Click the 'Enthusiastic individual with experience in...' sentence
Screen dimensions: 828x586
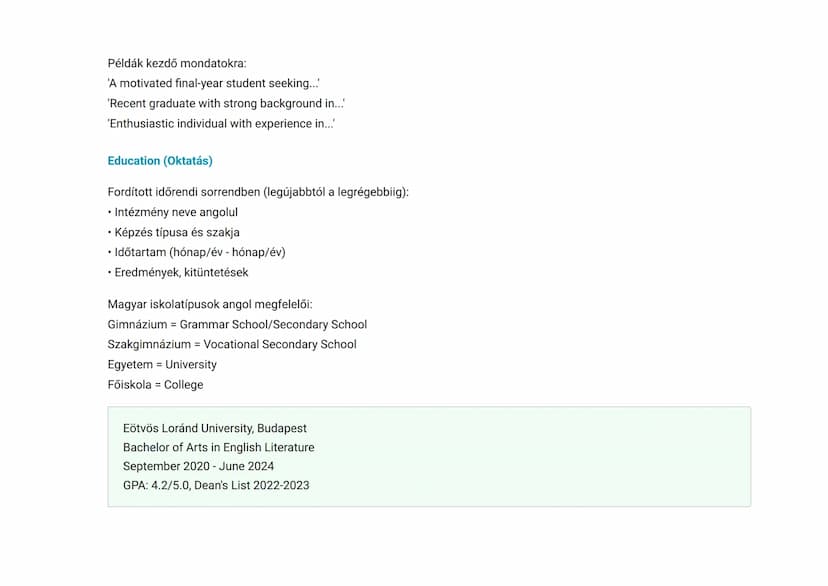[x=221, y=123]
